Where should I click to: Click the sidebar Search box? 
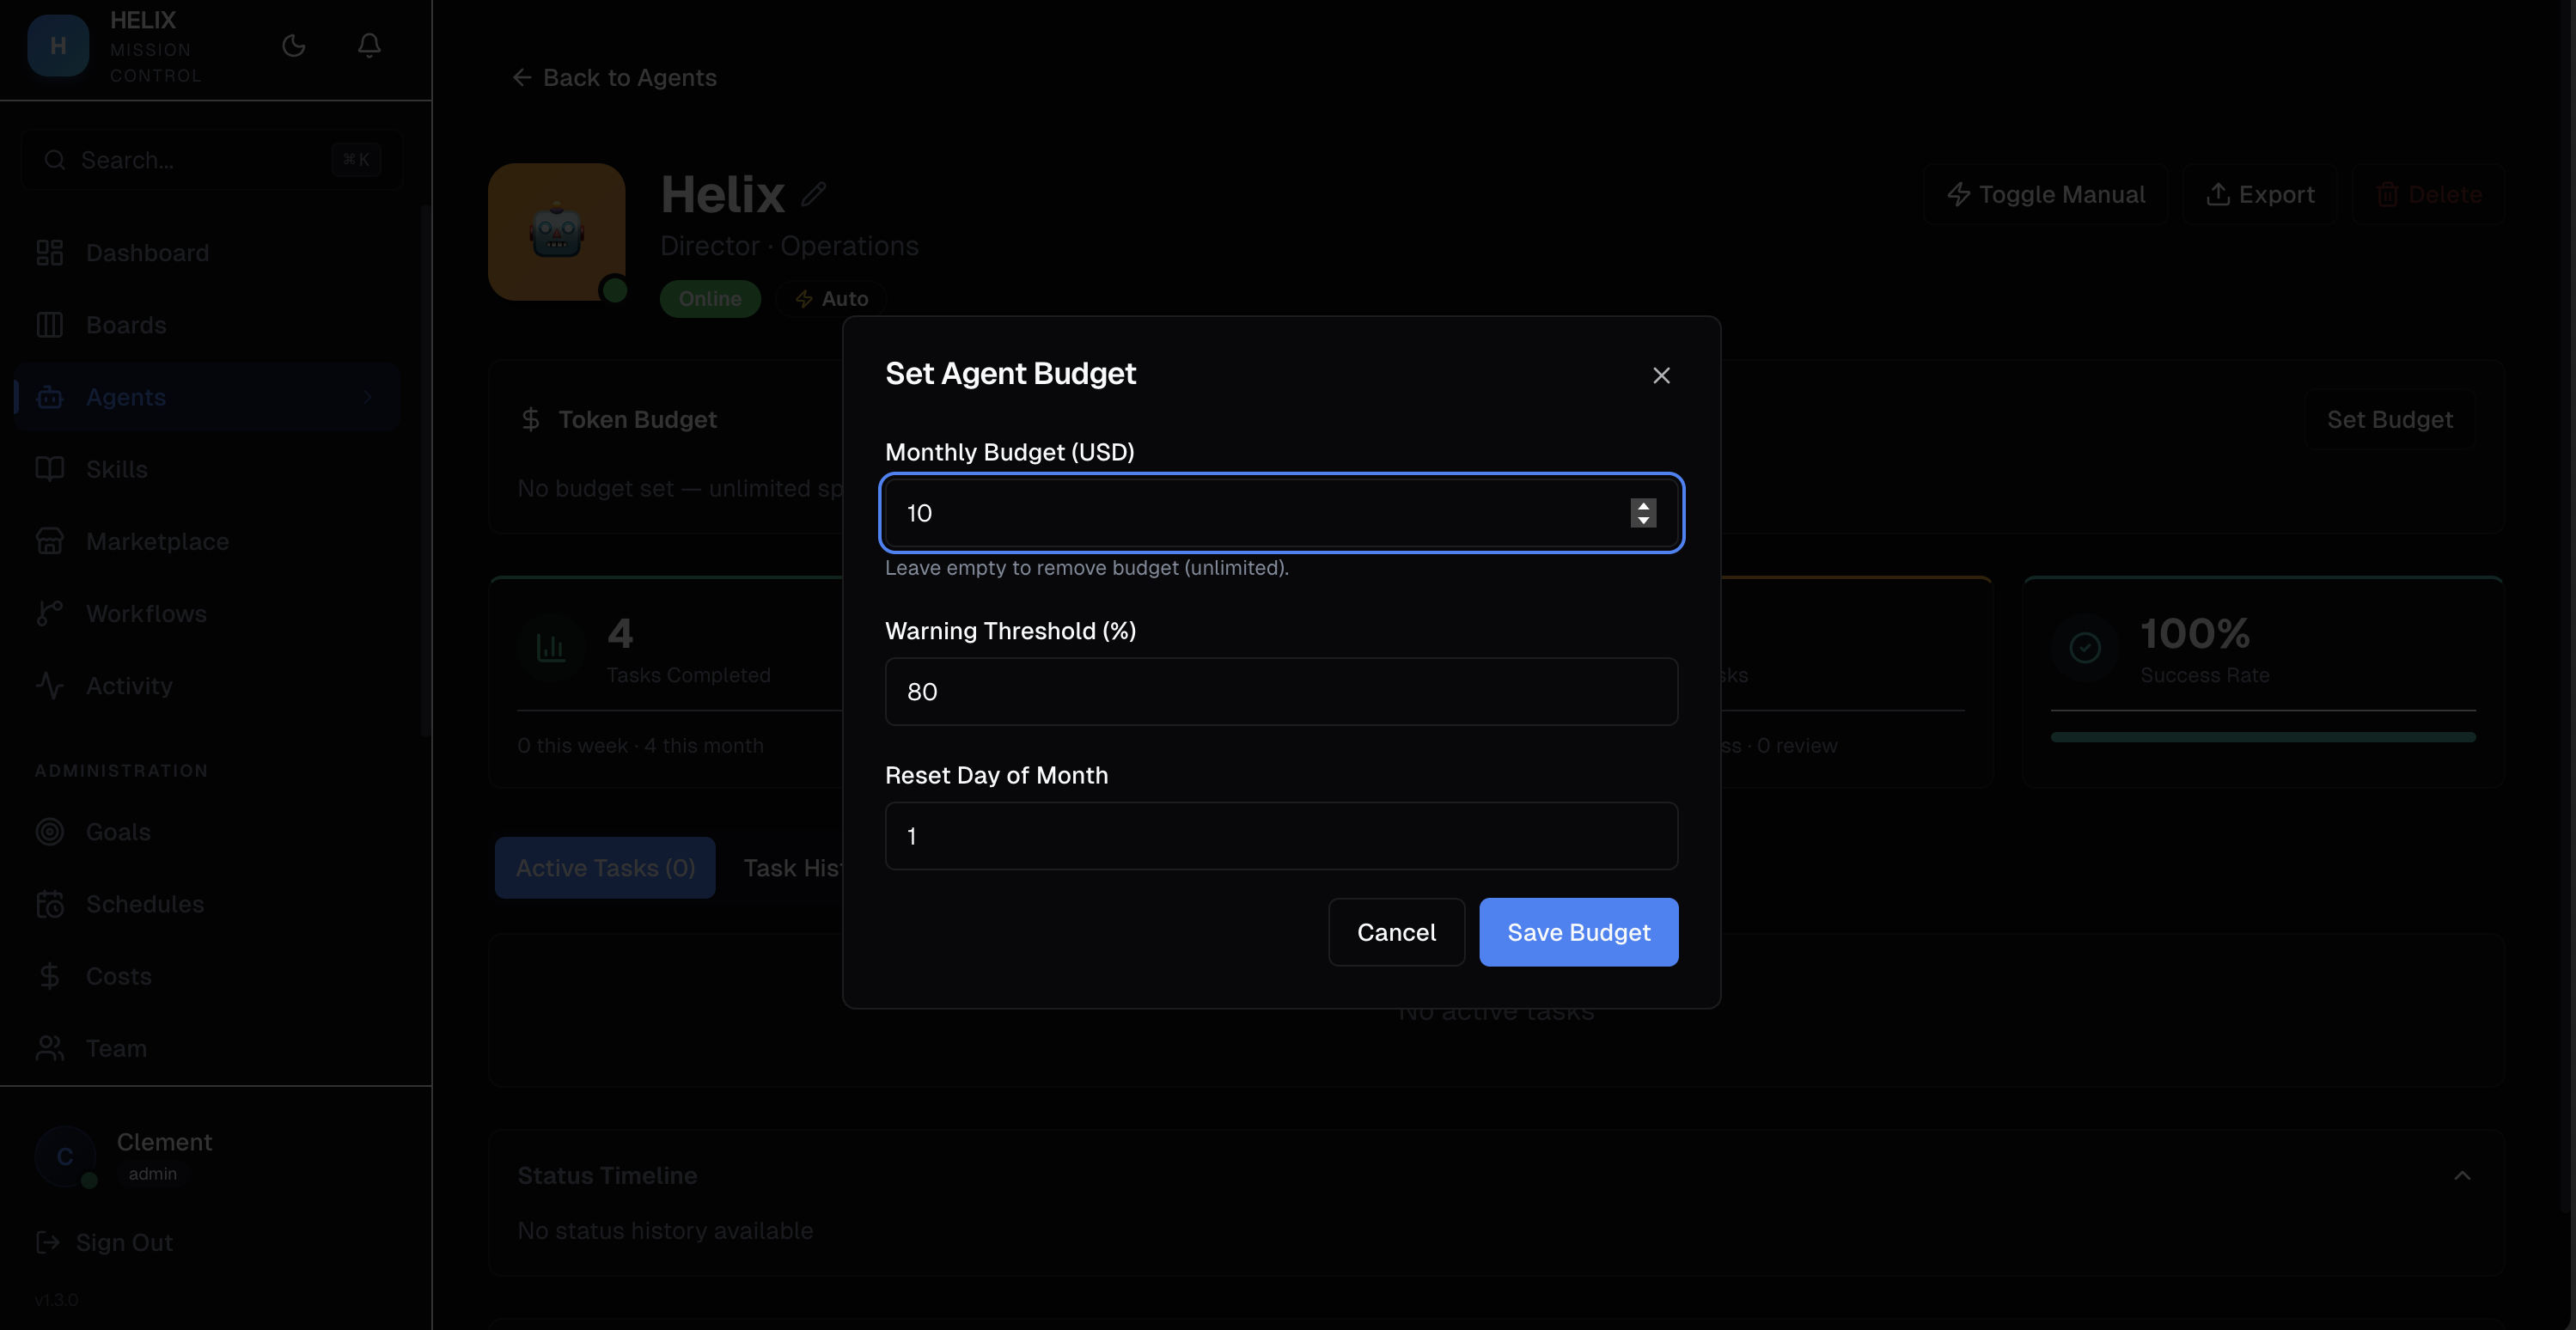click(212, 160)
